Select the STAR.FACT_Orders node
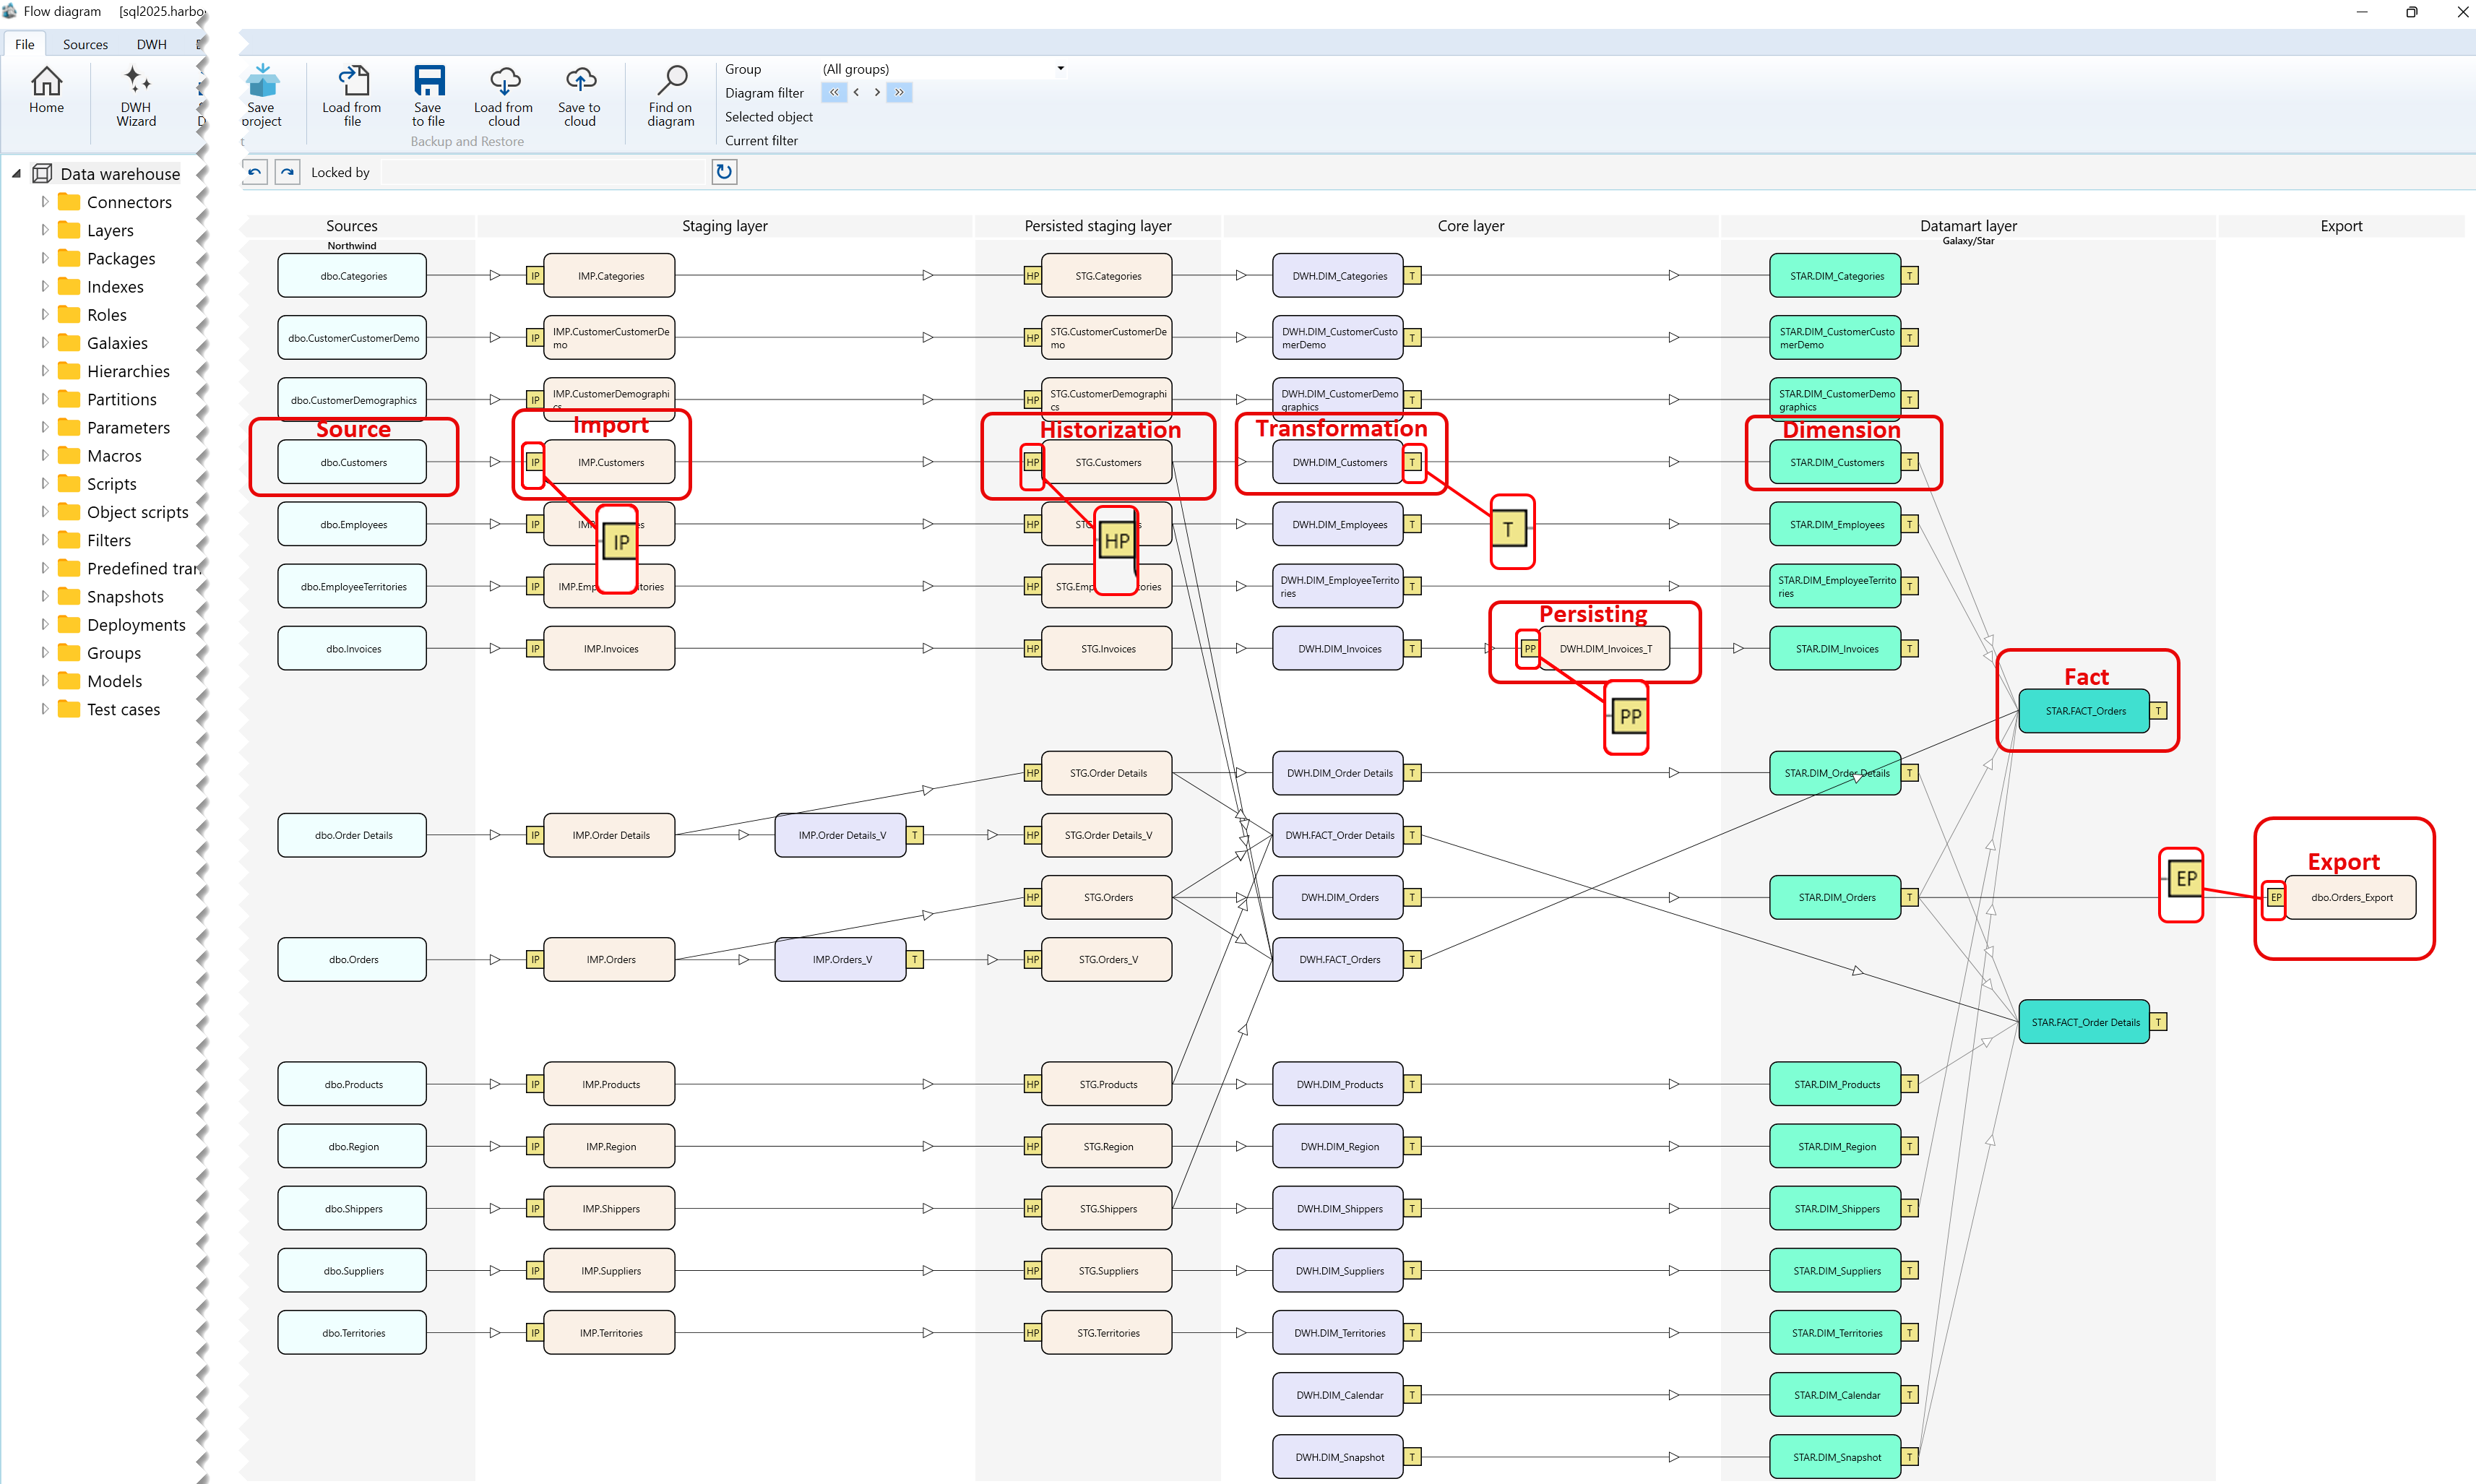This screenshot has width=2476, height=1484. pyautogui.click(x=2084, y=711)
